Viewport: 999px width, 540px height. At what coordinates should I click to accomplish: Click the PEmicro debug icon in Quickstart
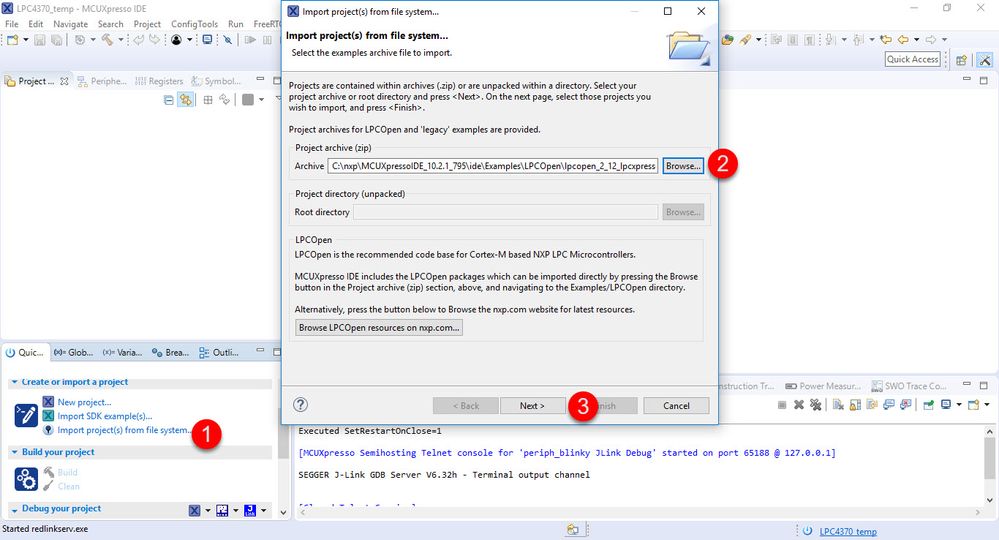pyautogui.click(x=222, y=510)
